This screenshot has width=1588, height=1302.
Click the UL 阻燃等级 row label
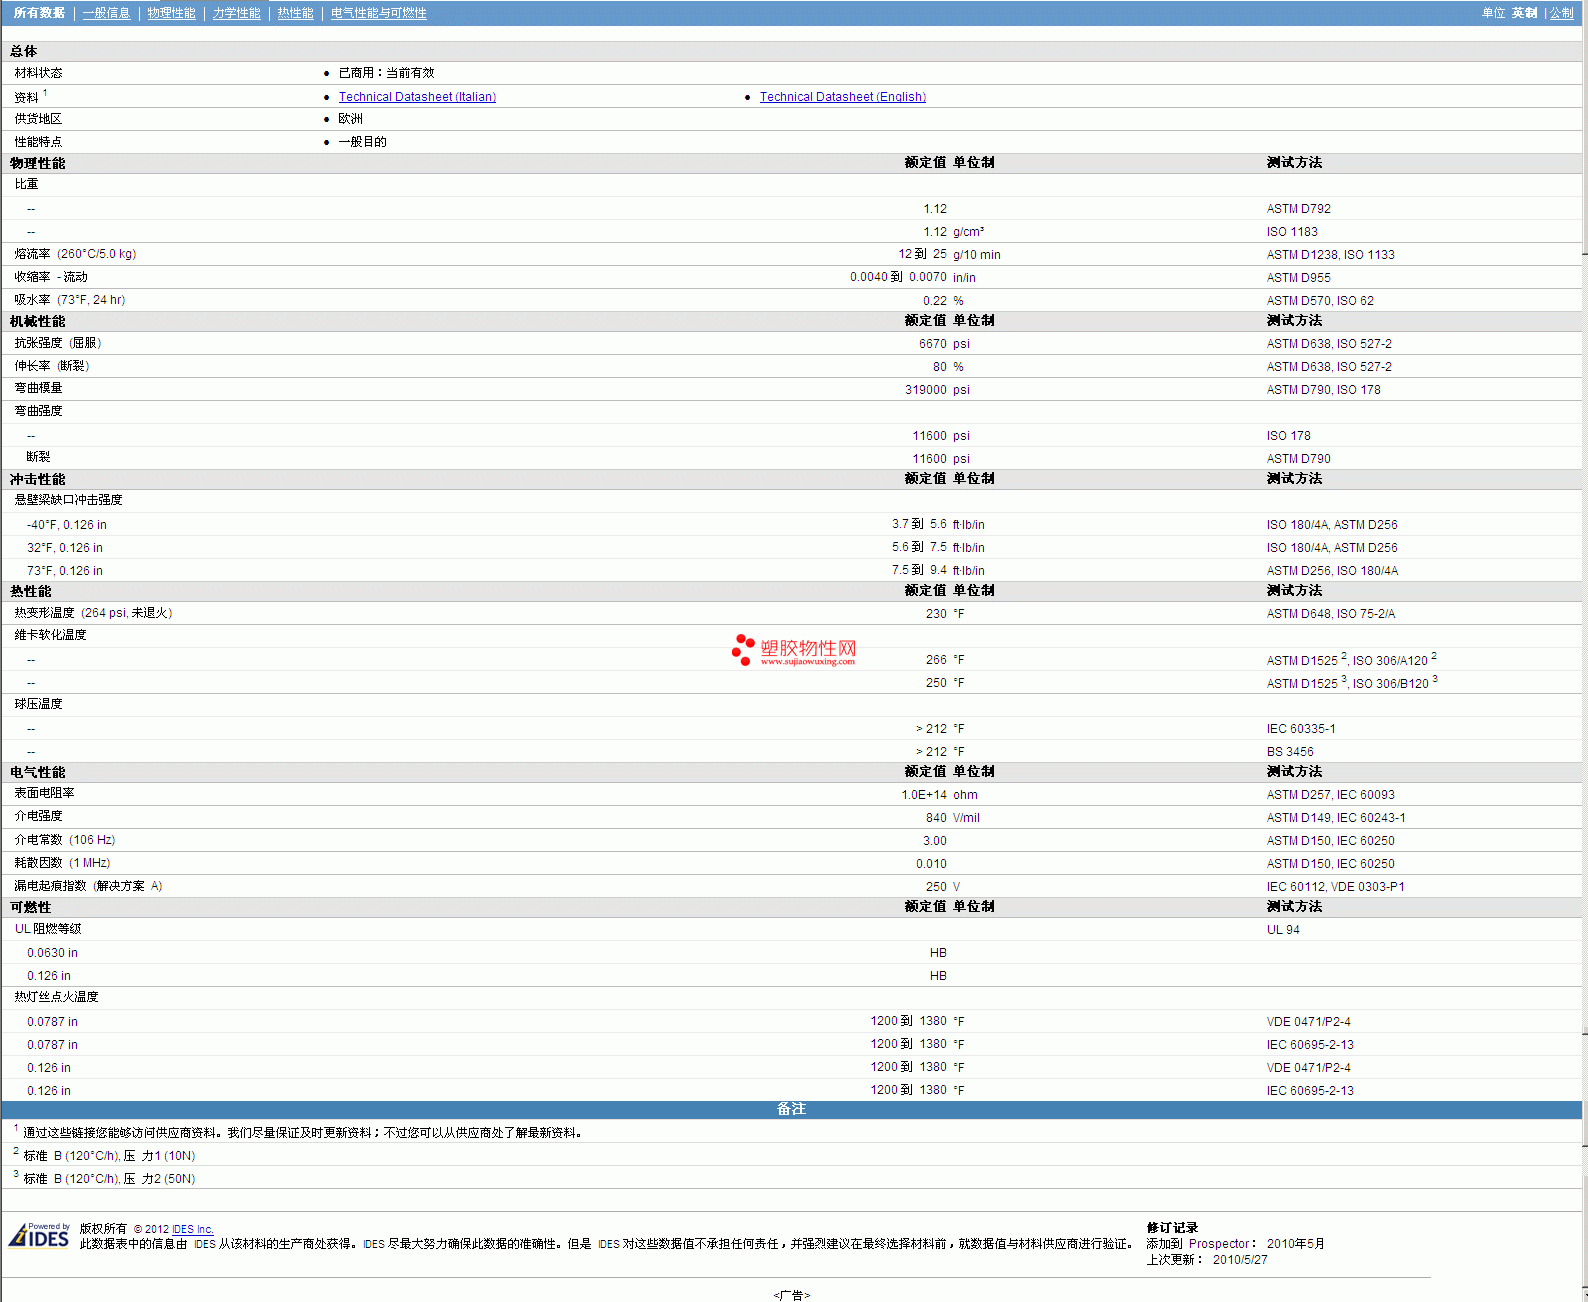(x=48, y=929)
